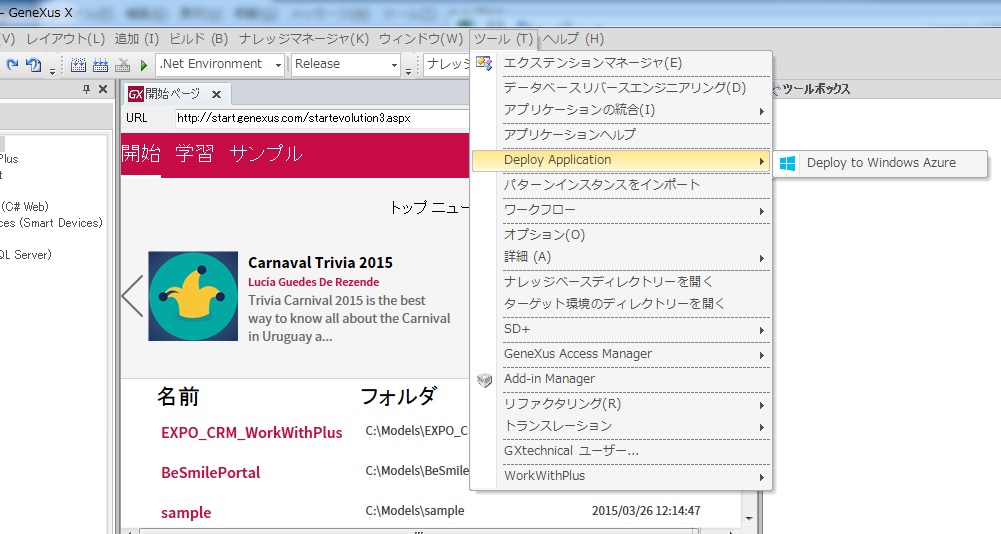The image size is (1001, 534).
Task: Select the 学習 section on start page
Action: 194,154
